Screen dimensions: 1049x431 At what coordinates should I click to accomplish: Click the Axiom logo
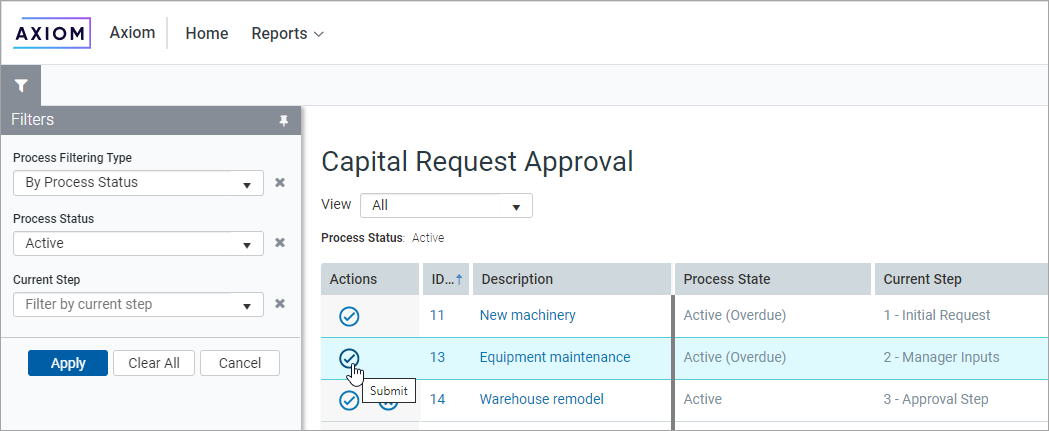point(52,33)
